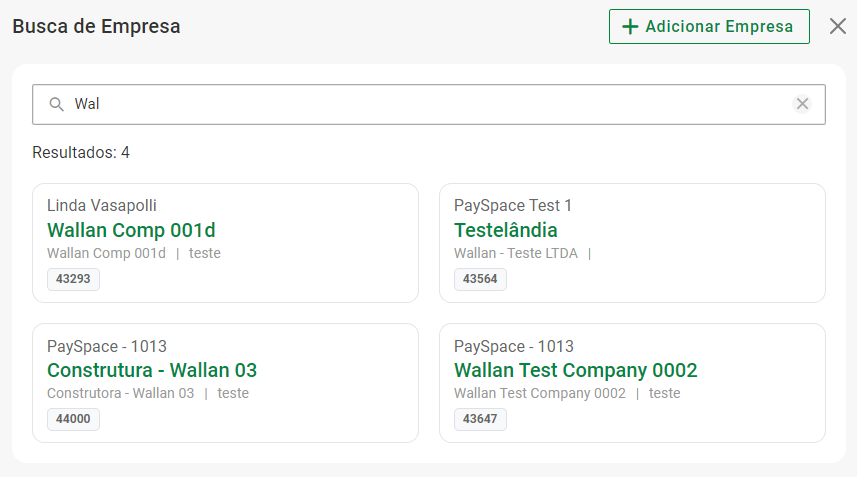The width and height of the screenshot is (857, 477).
Task: Open the Wallan Comp 001d company
Action: (x=131, y=230)
